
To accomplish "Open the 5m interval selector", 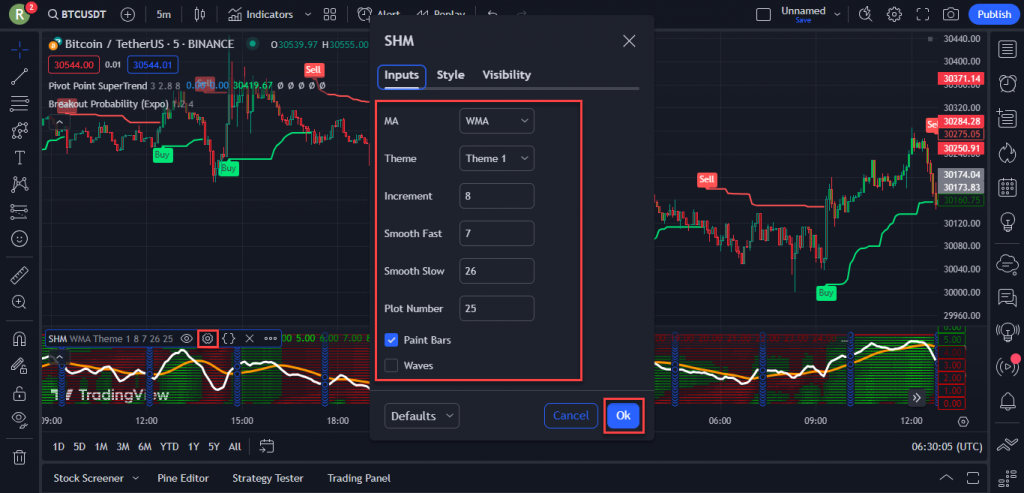I will 163,14.
